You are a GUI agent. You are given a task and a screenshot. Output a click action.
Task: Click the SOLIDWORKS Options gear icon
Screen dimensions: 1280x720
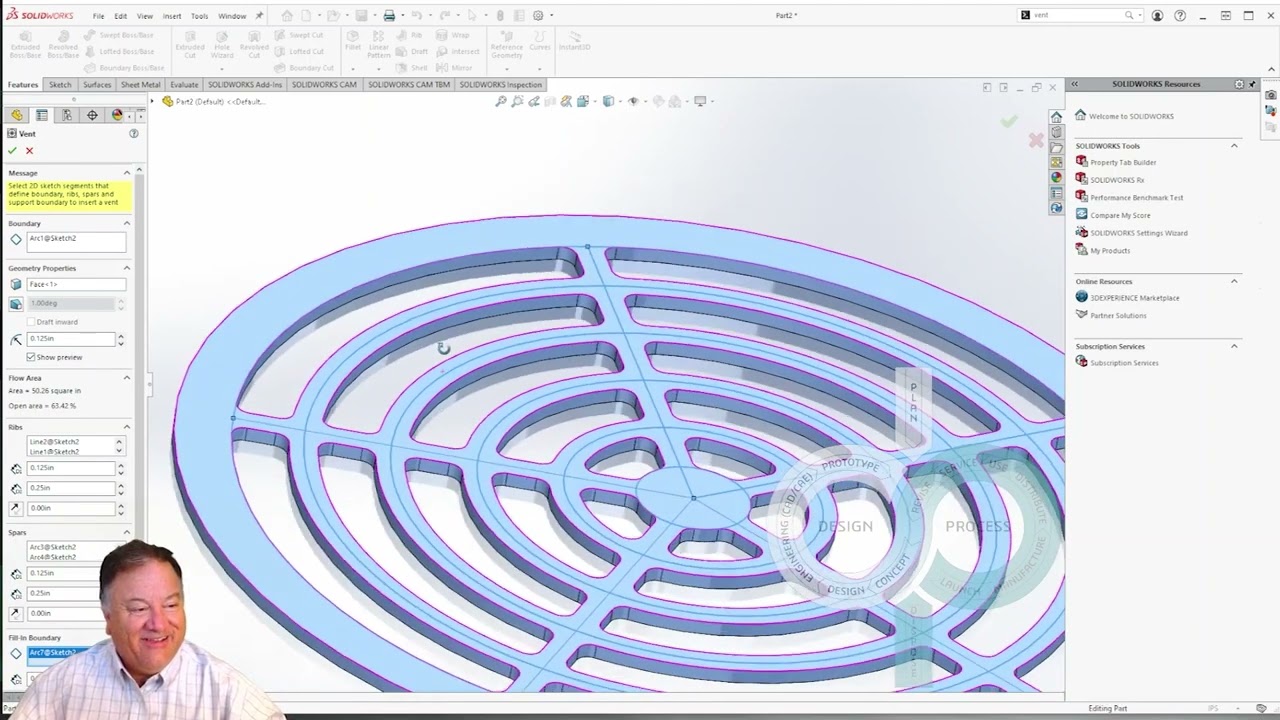[x=538, y=16]
